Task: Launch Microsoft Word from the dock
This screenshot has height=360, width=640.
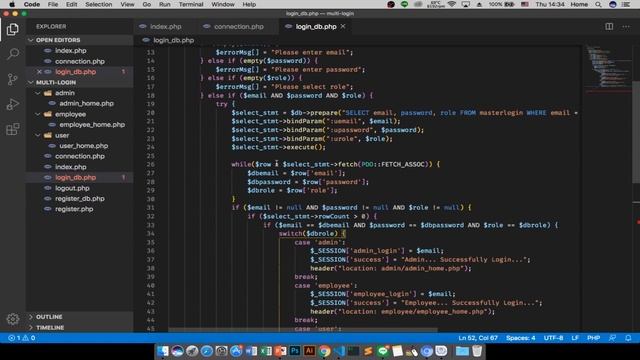Action: (251, 351)
